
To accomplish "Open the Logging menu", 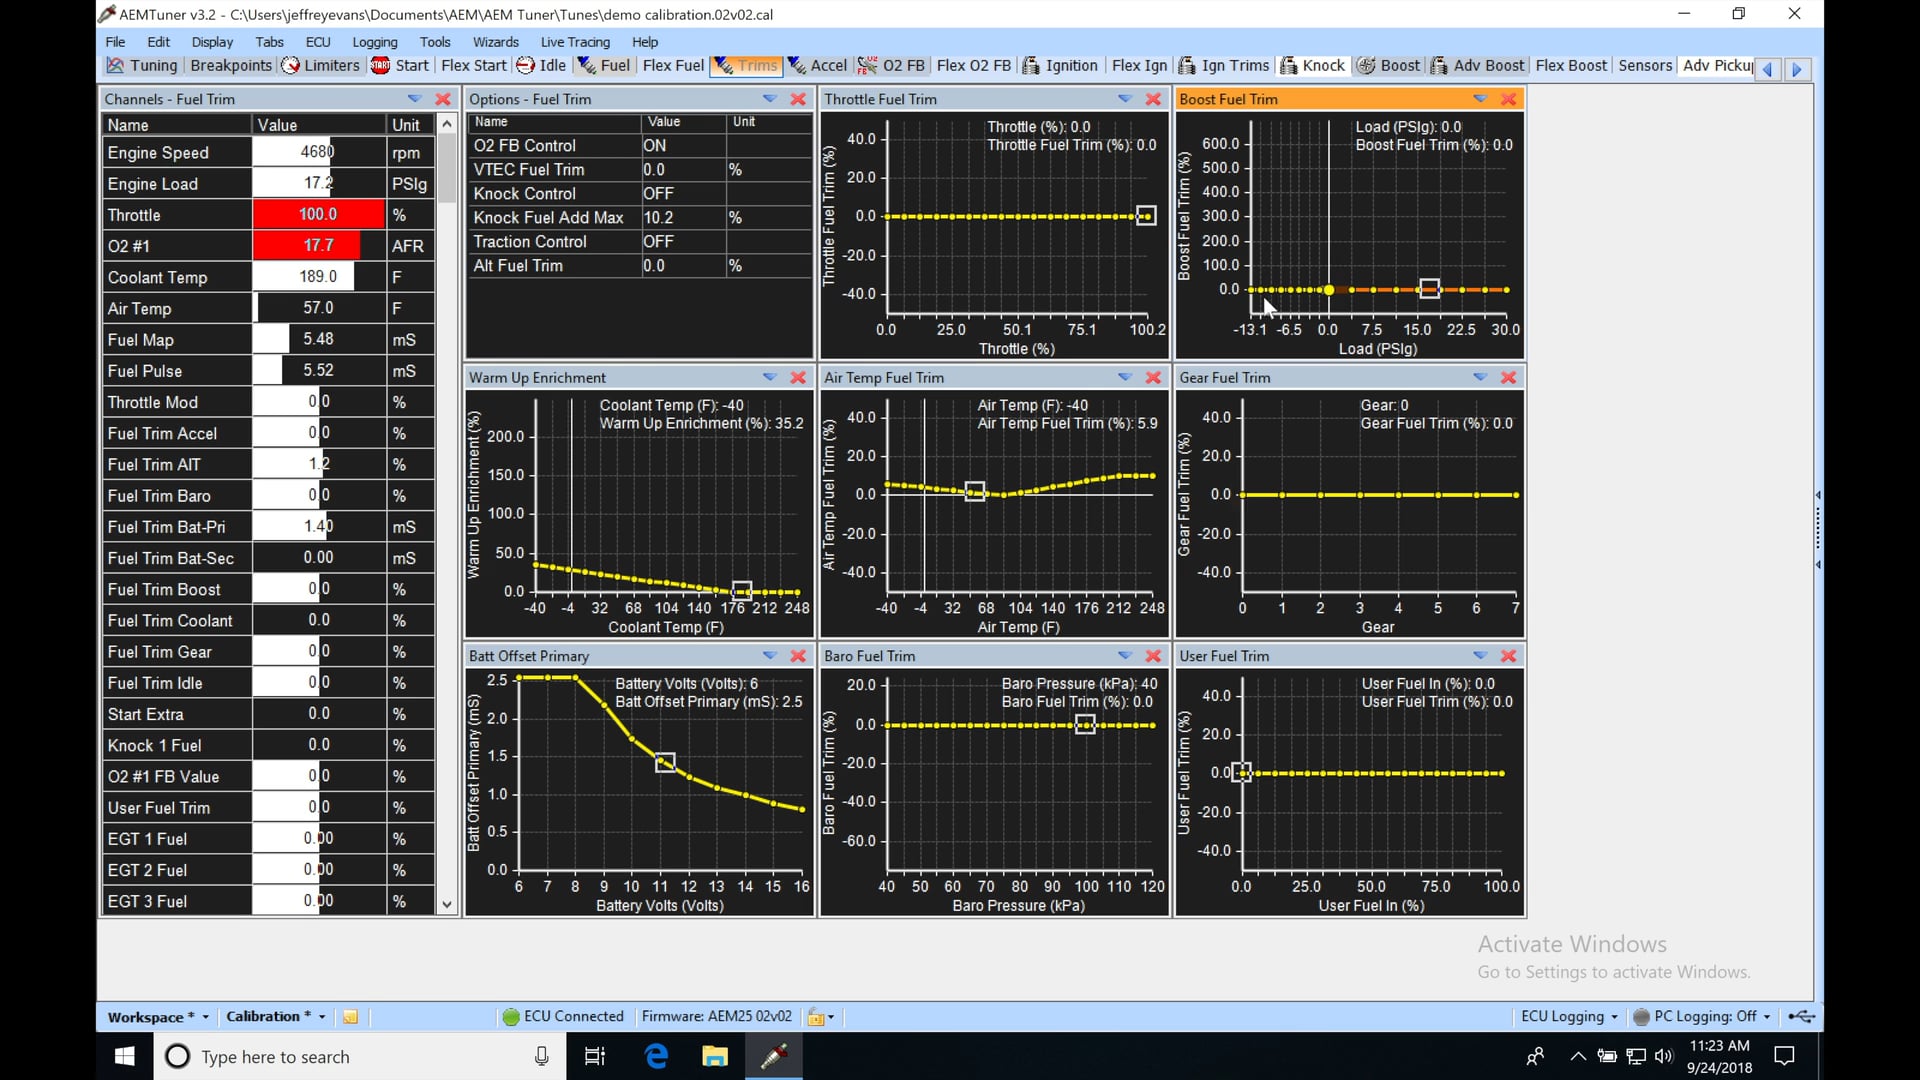I will [x=374, y=42].
